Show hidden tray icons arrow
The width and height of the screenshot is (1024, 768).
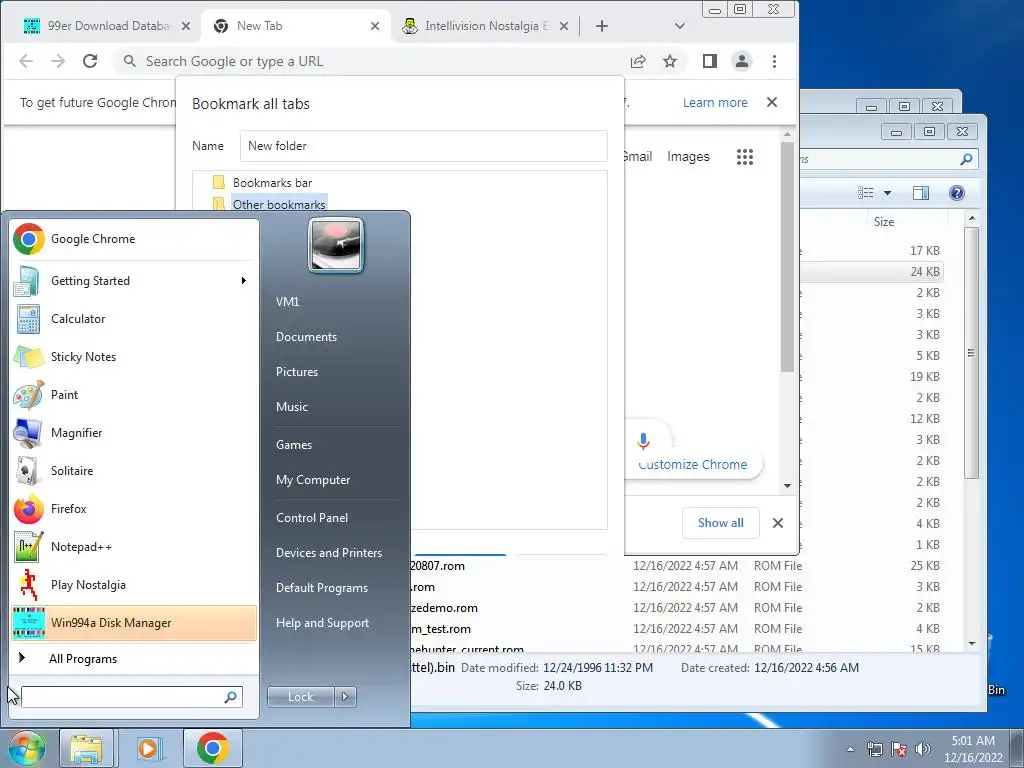tap(850, 750)
